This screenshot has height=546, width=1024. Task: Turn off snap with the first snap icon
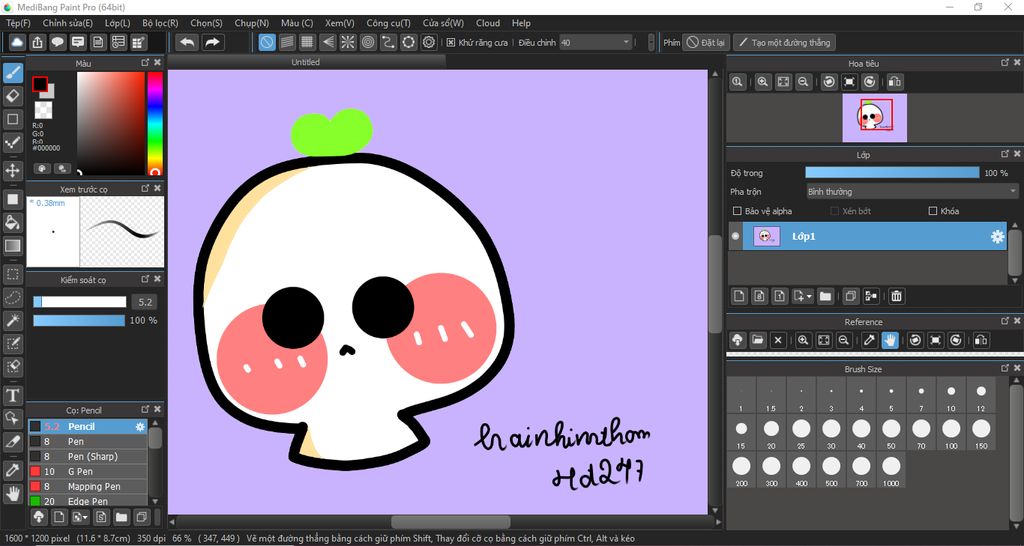(x=266, y=42)
